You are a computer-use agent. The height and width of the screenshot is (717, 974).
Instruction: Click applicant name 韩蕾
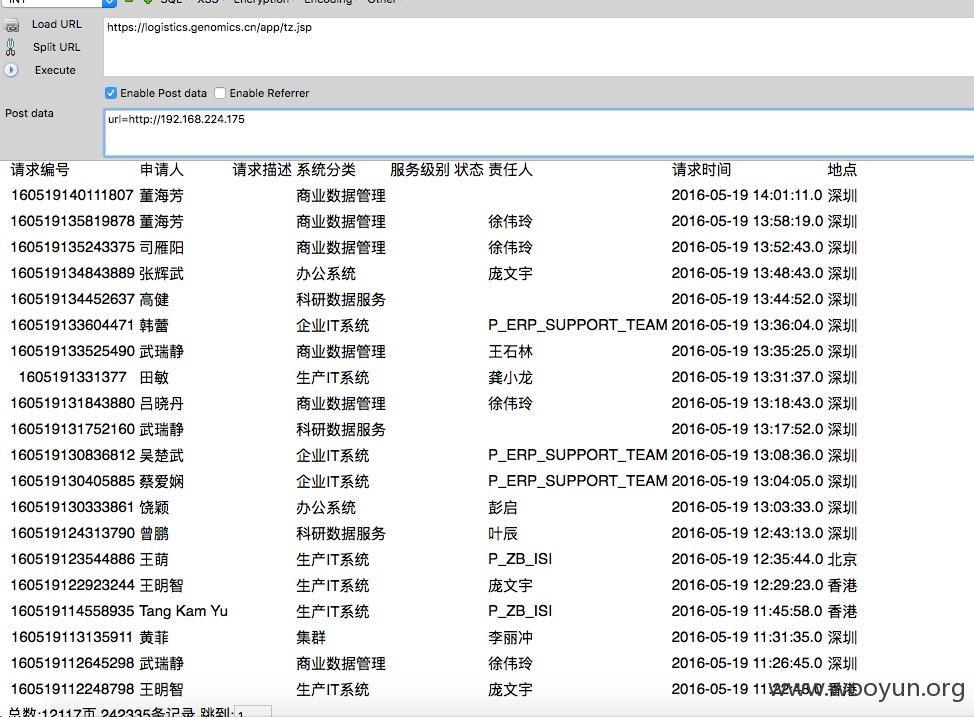(x=154, y=326)
